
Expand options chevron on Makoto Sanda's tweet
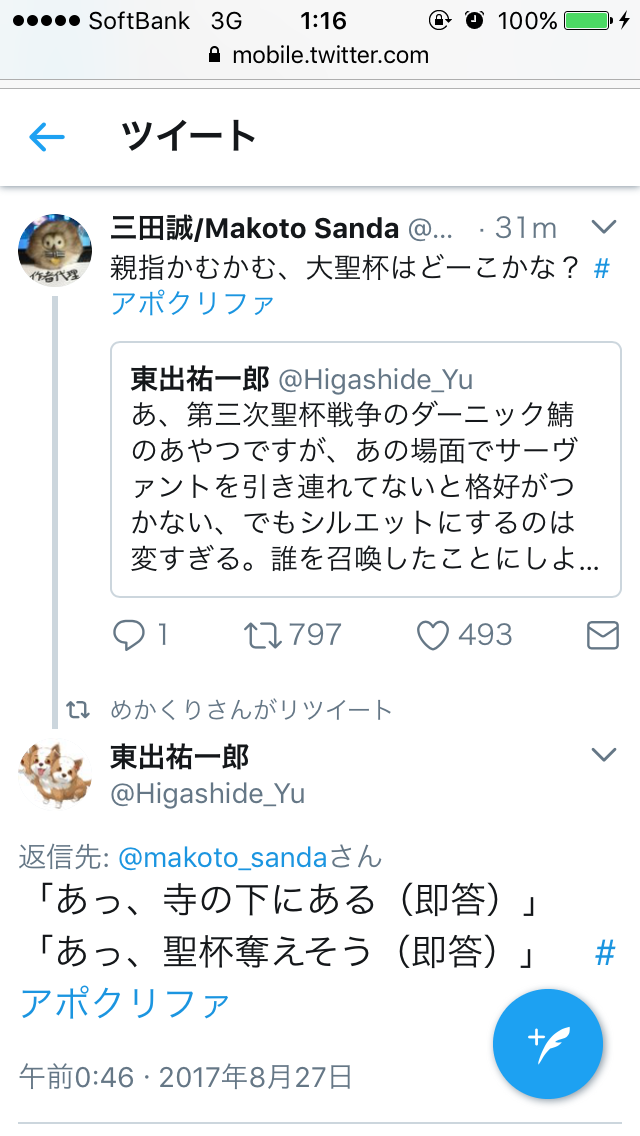(604, 228)
